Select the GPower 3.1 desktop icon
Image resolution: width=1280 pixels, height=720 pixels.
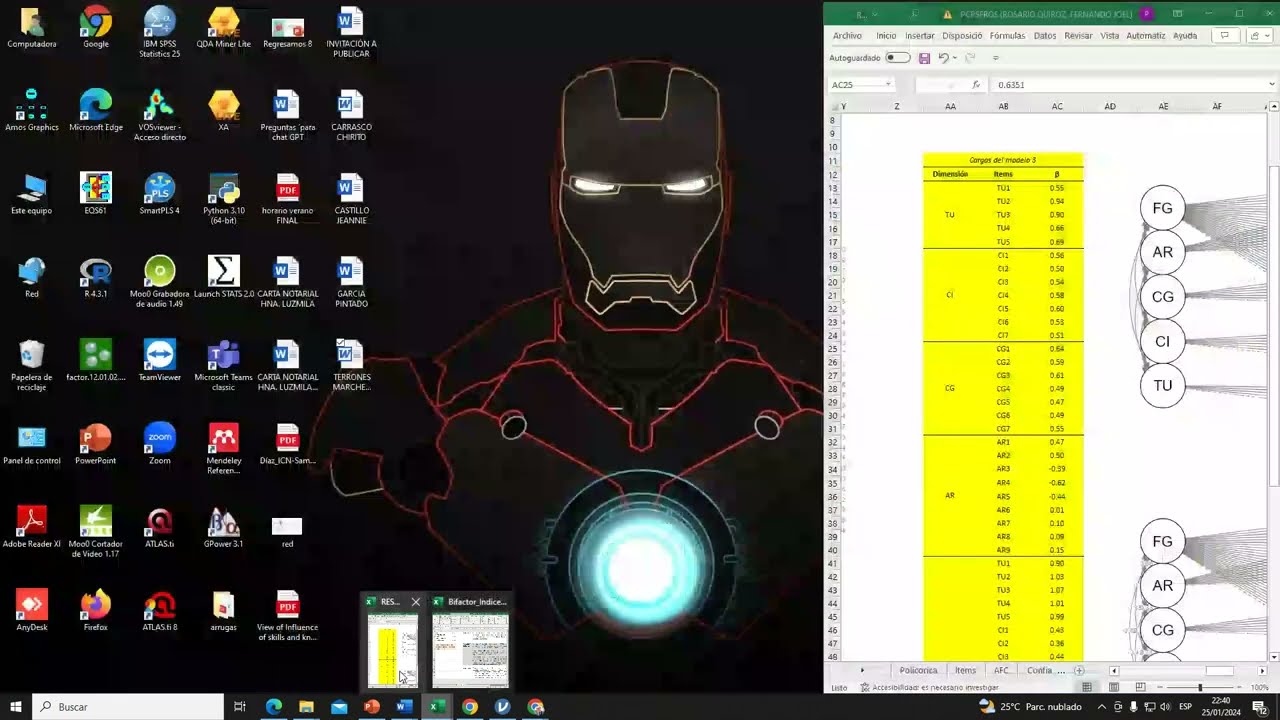223,527
